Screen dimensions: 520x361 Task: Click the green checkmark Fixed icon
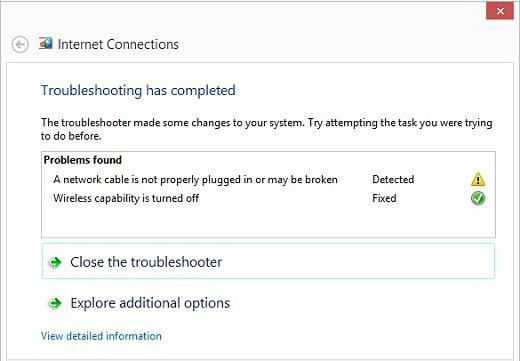(x=478, y=198)
